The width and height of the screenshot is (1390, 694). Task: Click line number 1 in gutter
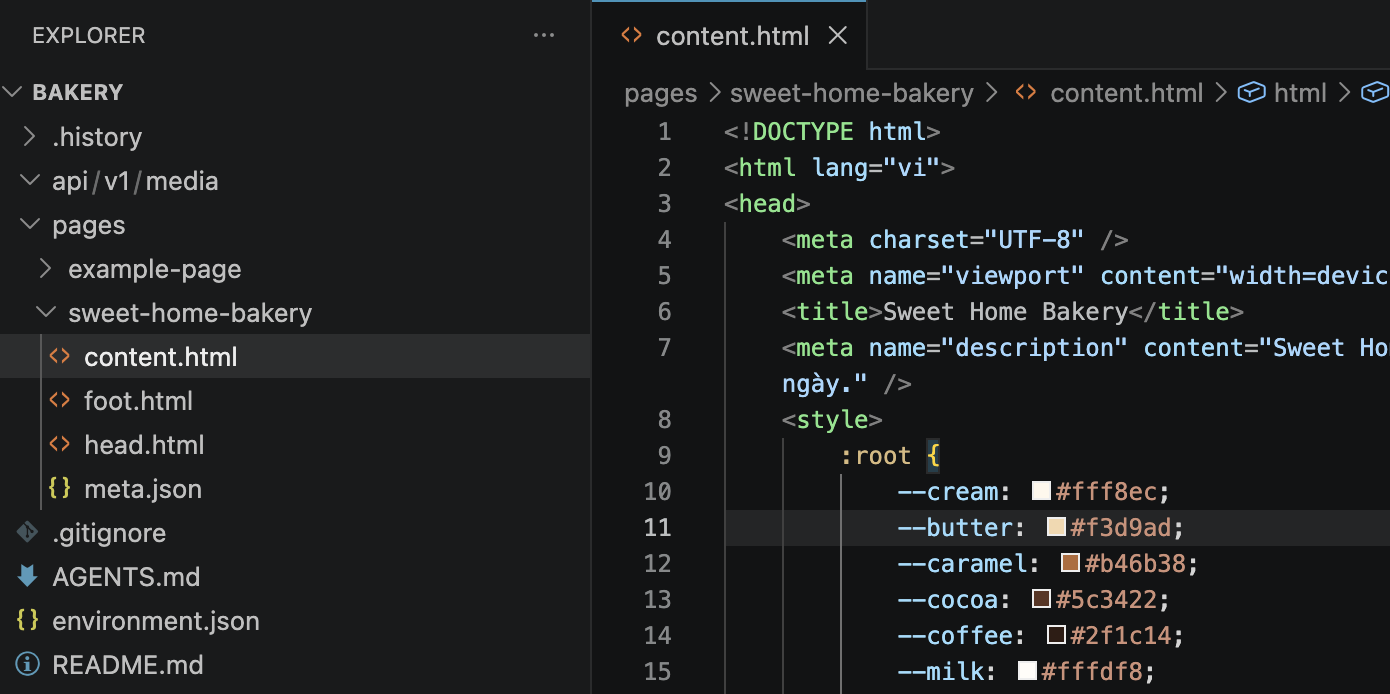coord(665,132)
